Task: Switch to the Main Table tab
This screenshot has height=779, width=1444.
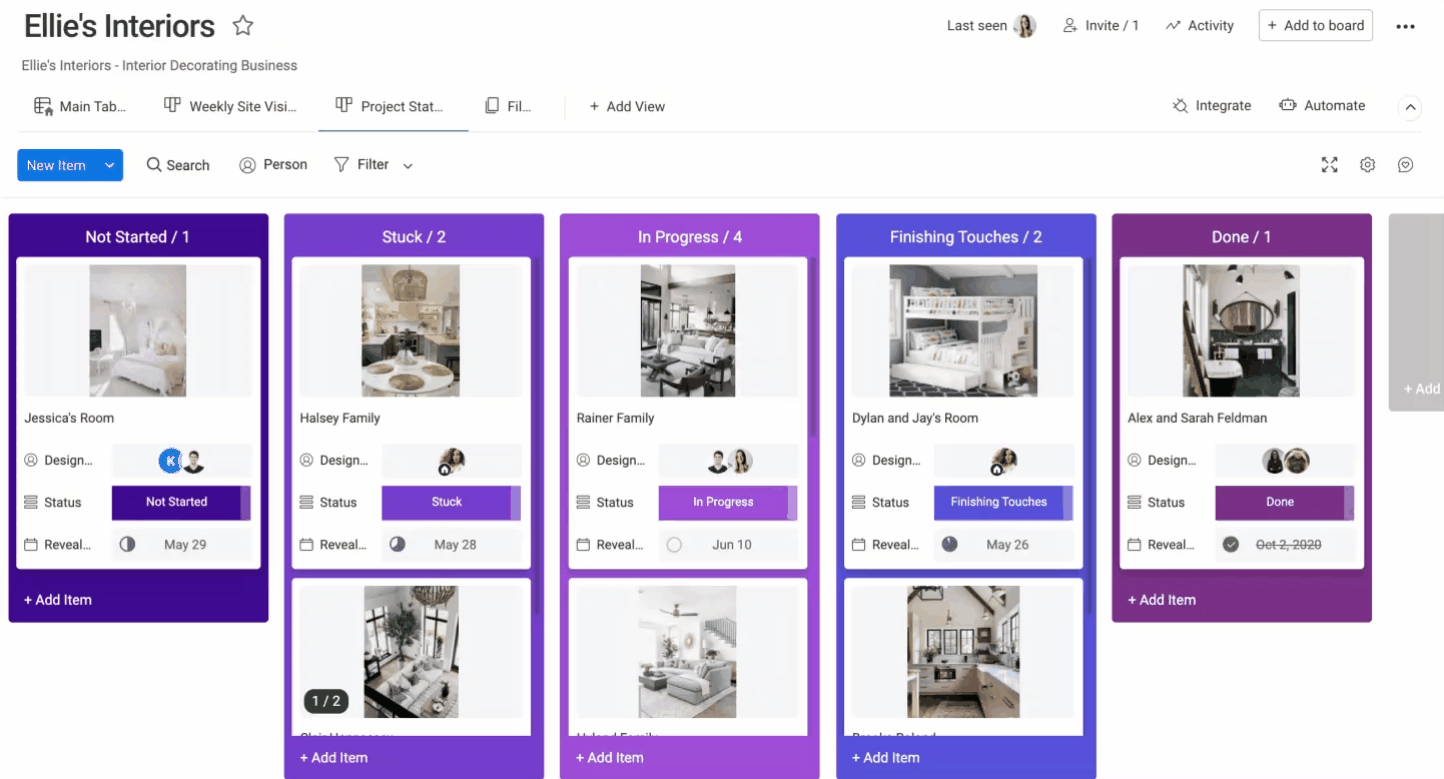Action: [x=80, y=106]
